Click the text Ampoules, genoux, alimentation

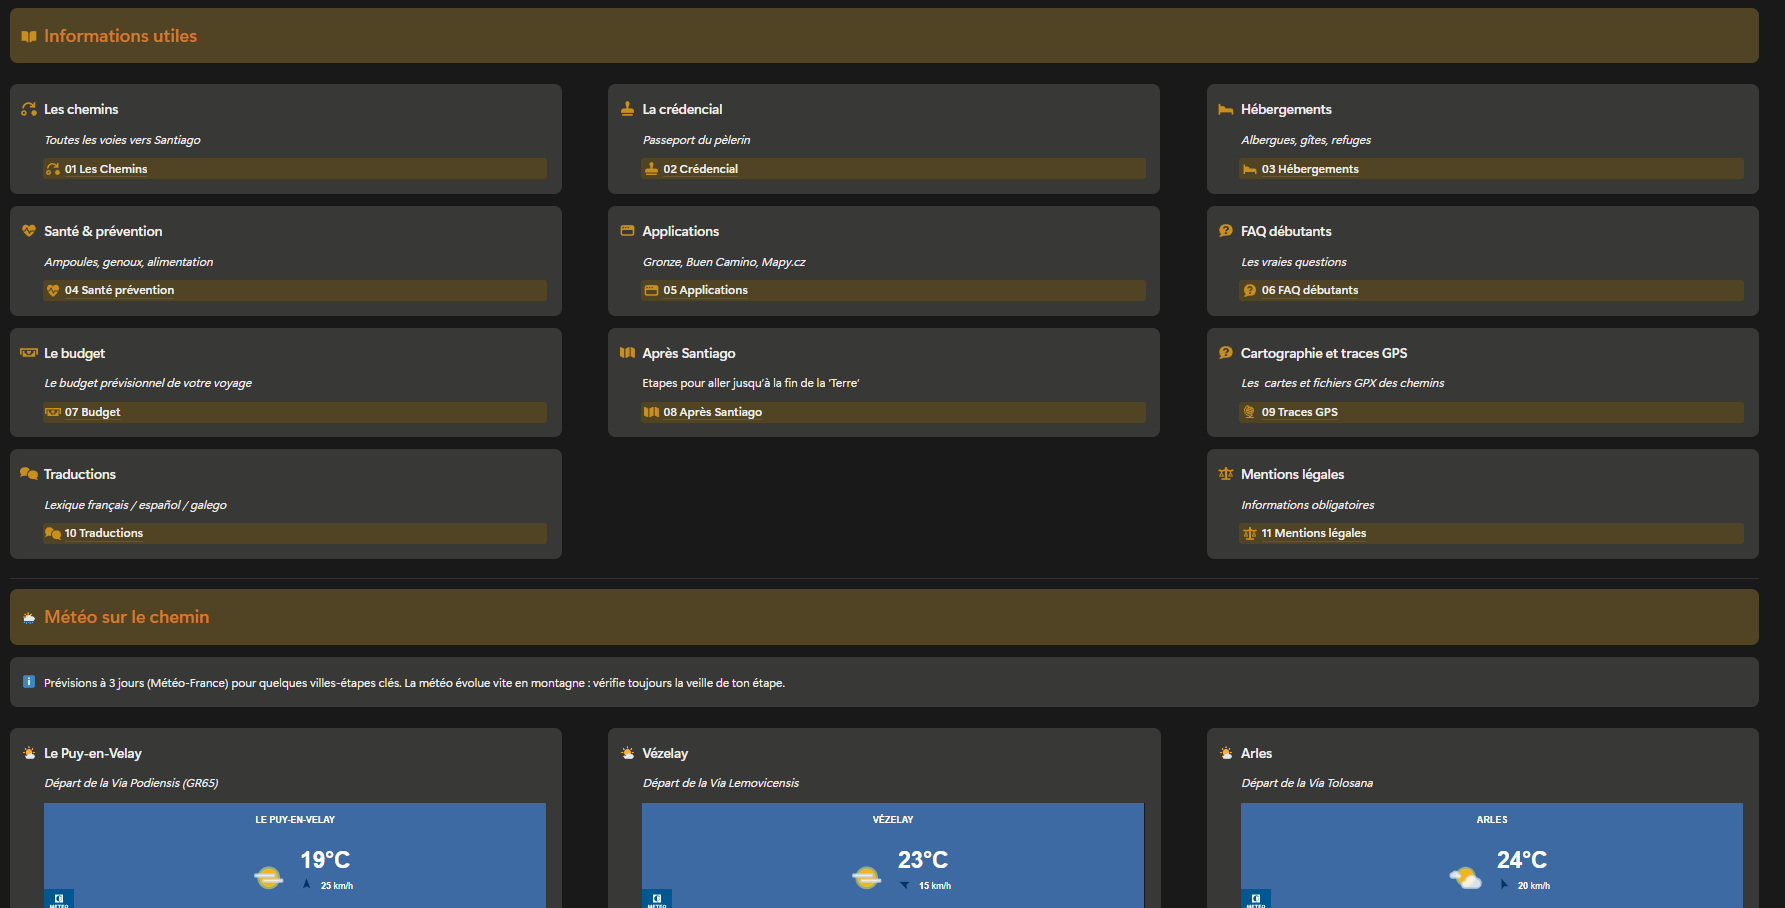[x=128, y=262]
